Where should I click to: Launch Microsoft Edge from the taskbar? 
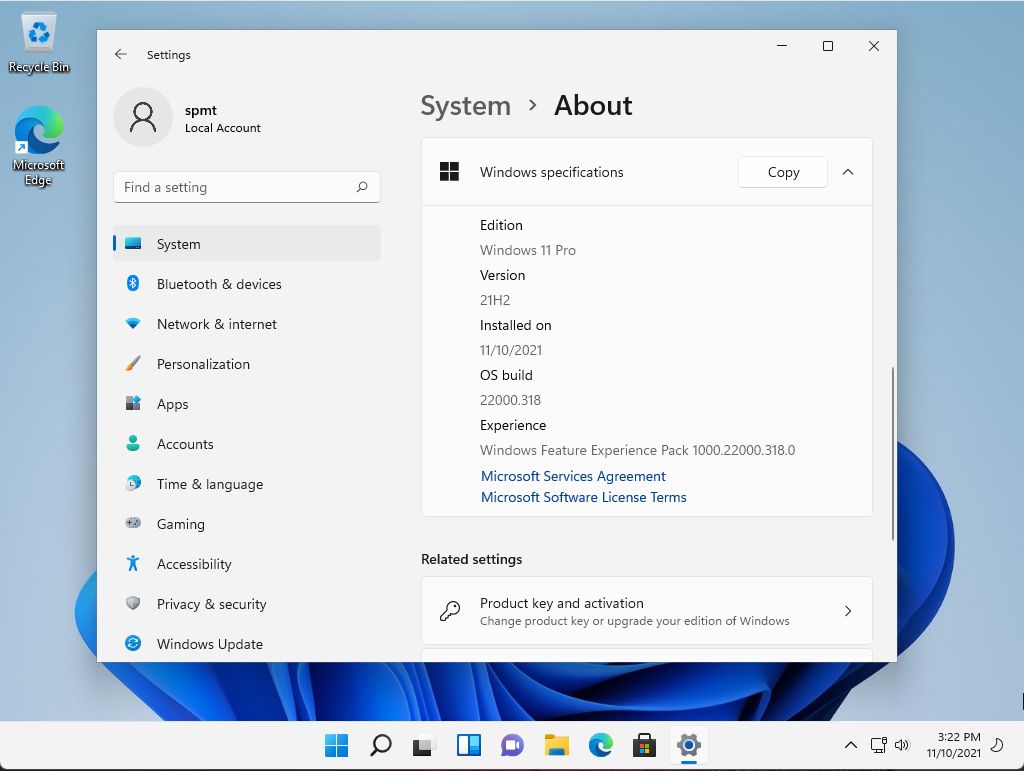[x=600, y=745]
